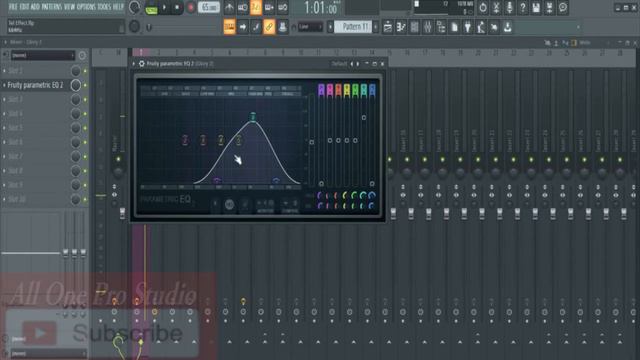
Task: Open the help question mark icon
Action: 523,7
